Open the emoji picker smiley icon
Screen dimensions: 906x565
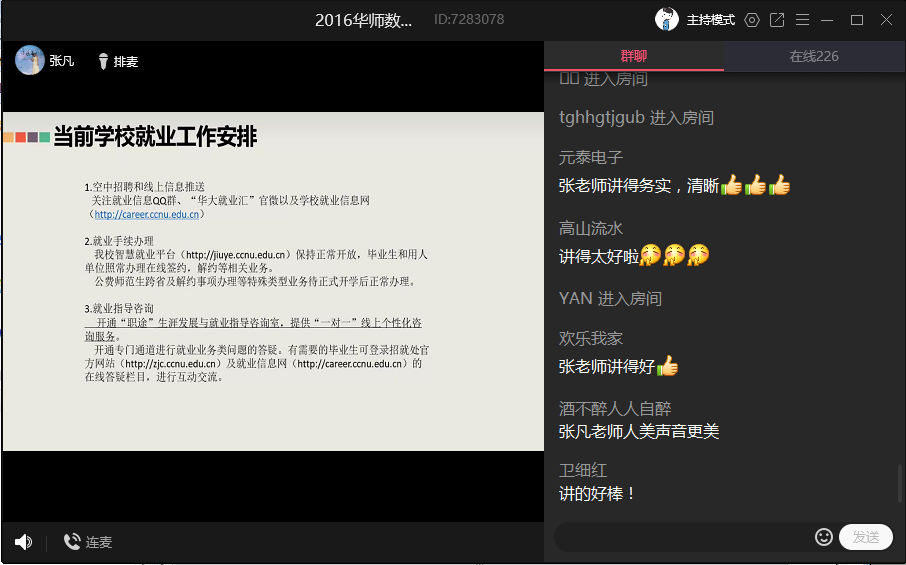tap(824, 537)
